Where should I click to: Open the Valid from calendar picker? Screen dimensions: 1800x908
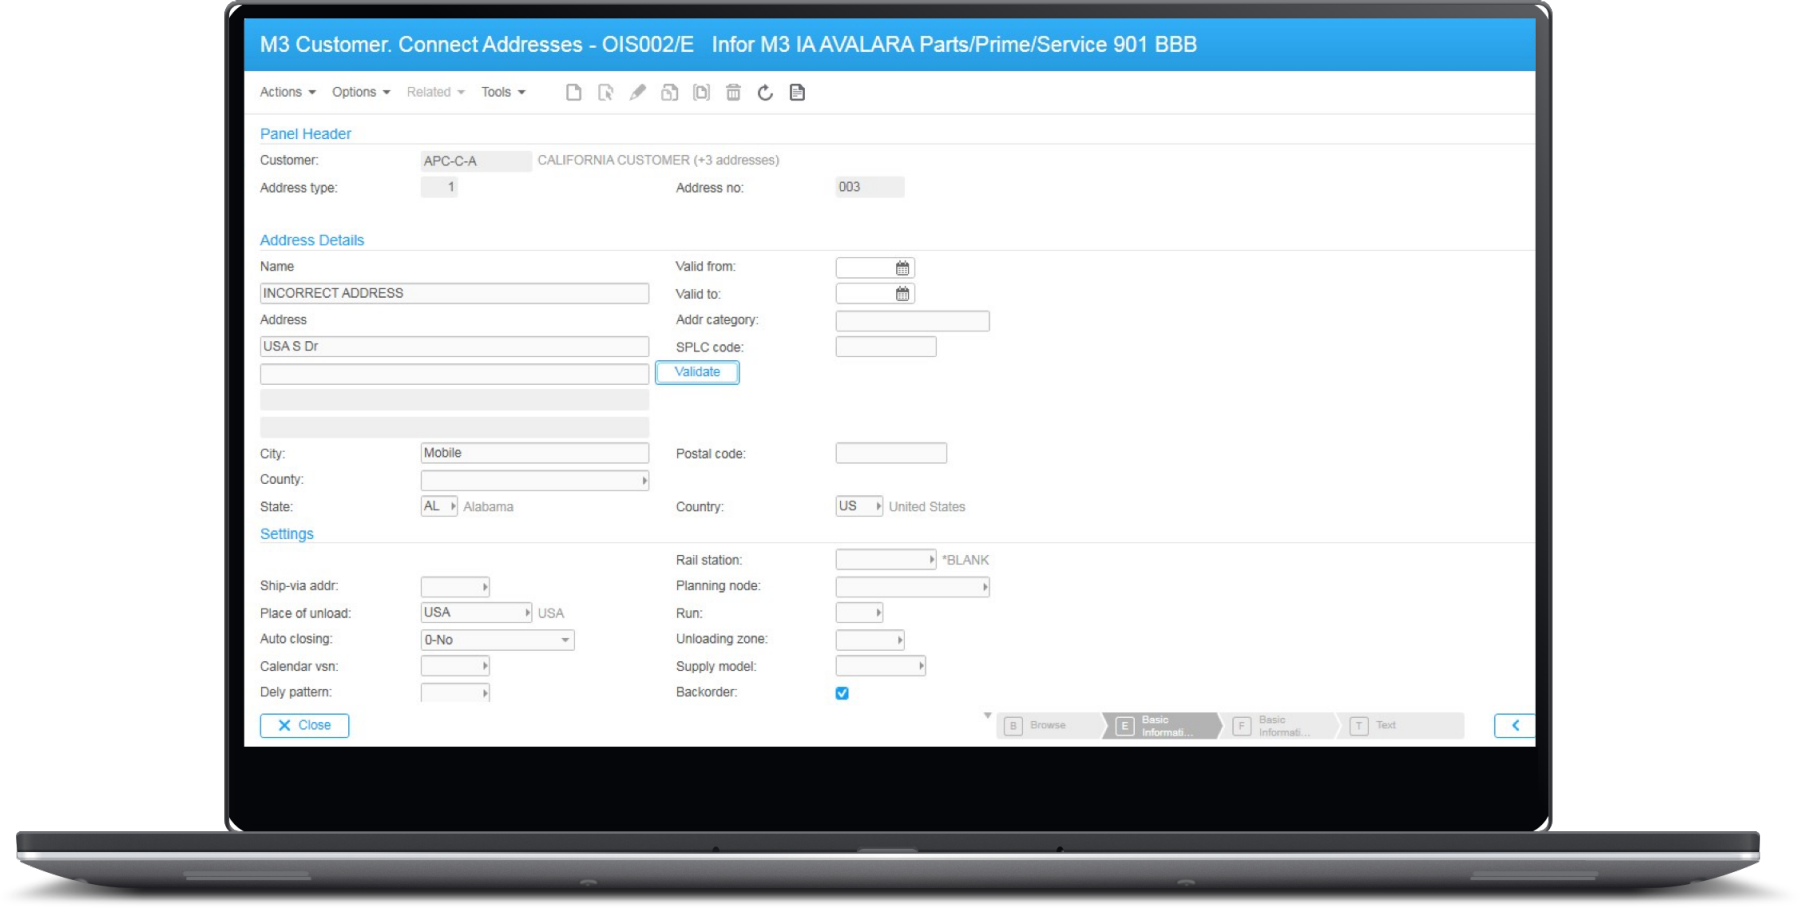[x=902, y=268]
